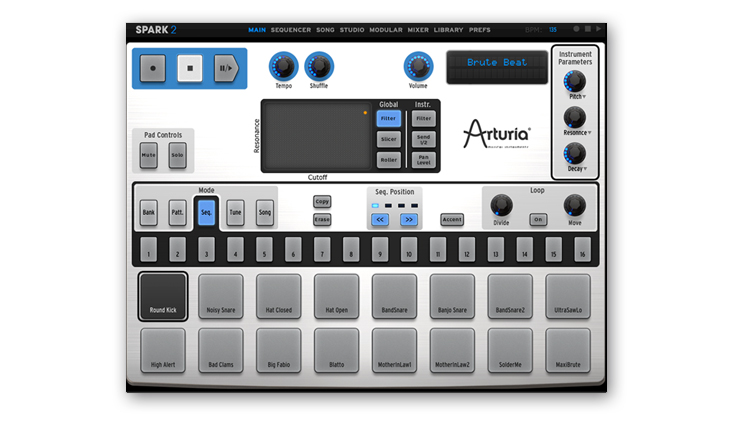Switch to the MAIN tab
The height and width of the screenshot is (422, 750).
coord(257,30)
